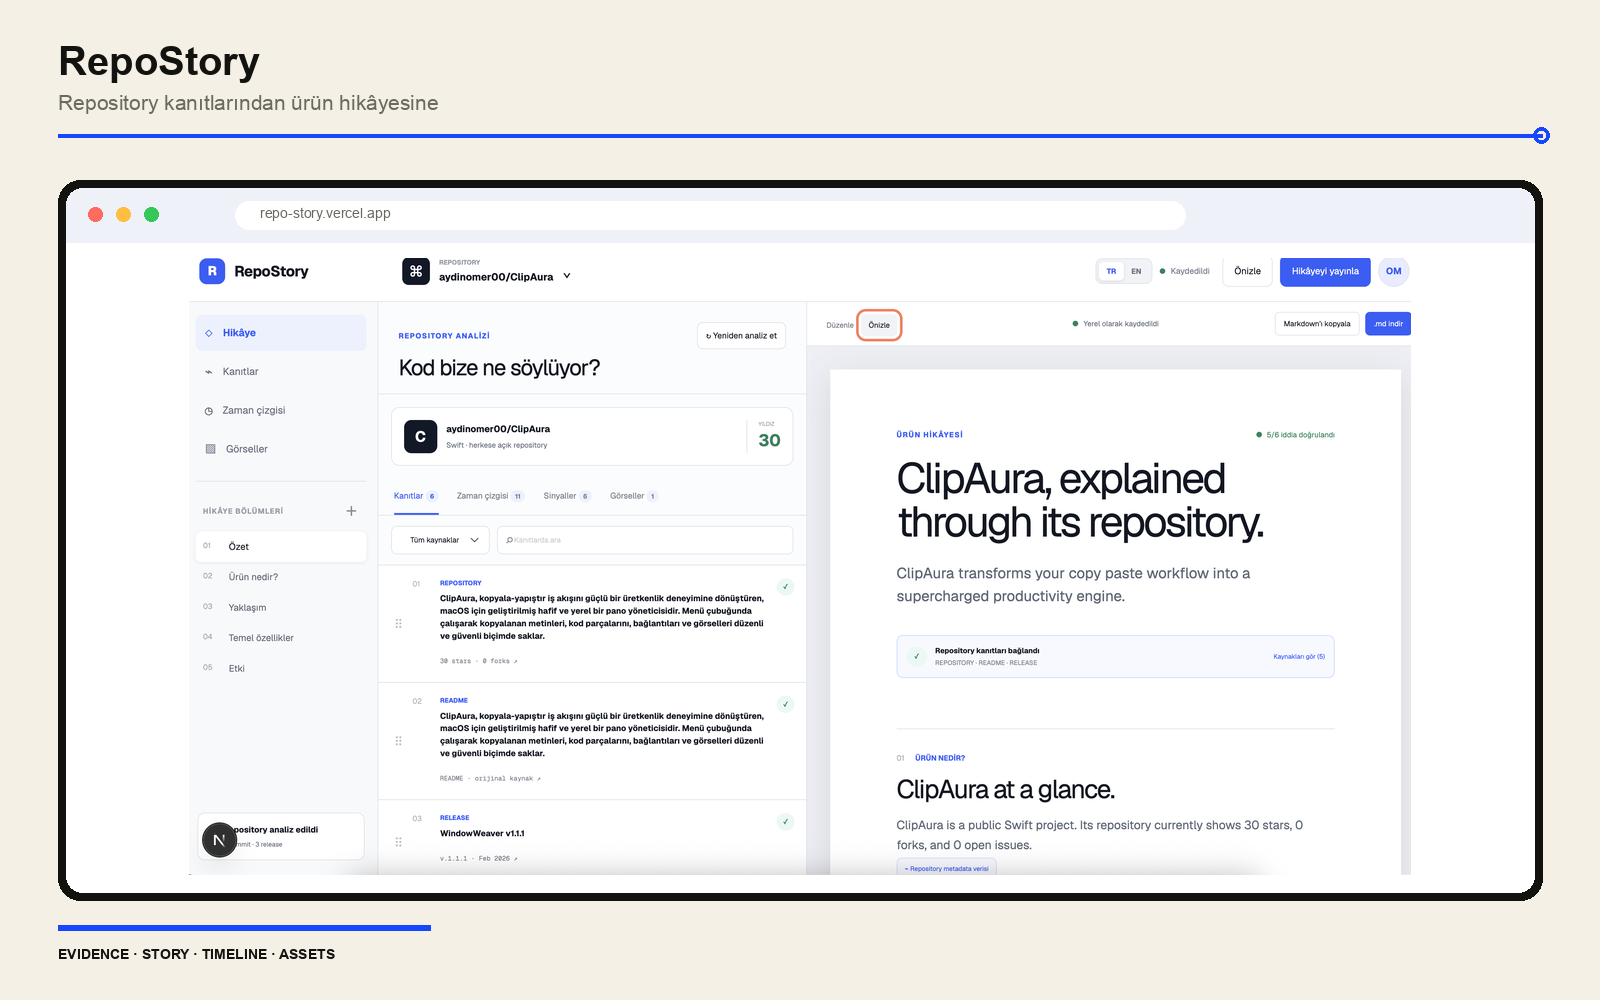Click the drag handle of RELEASE evidence row
Screen dimensions: 1600x1000
tap(398, 842)
